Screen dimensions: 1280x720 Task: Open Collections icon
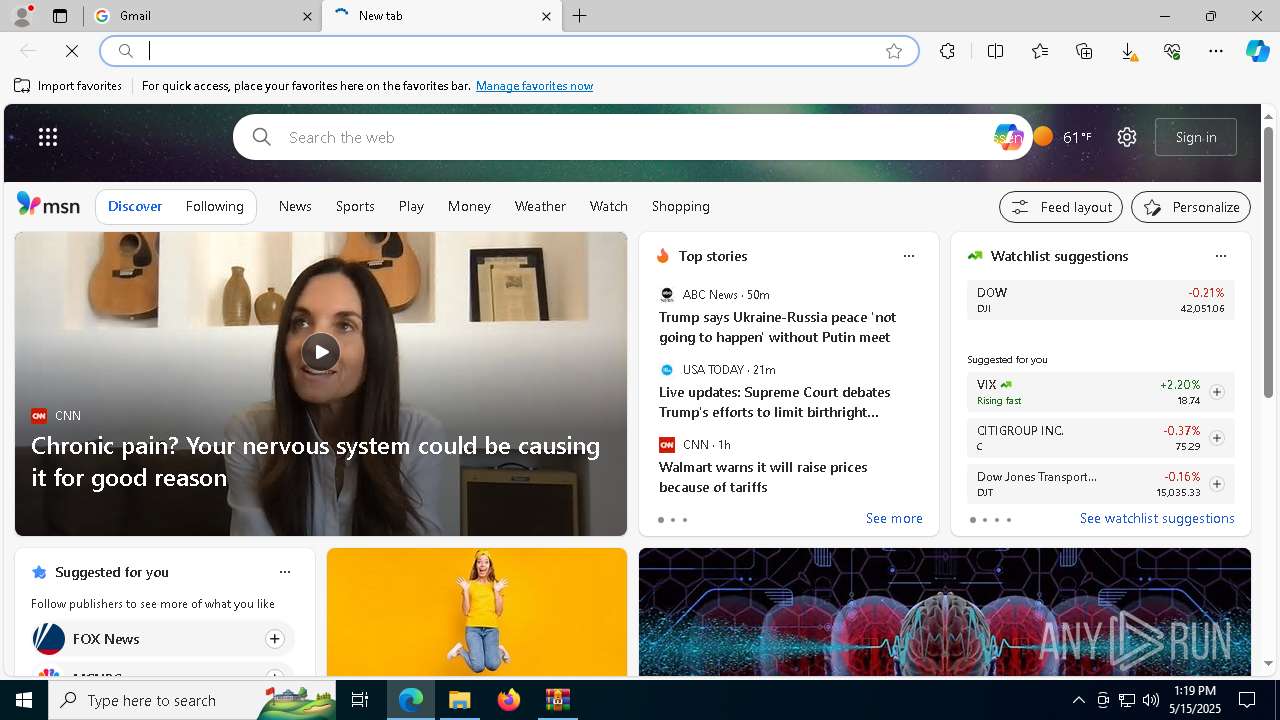[1084, 51]
